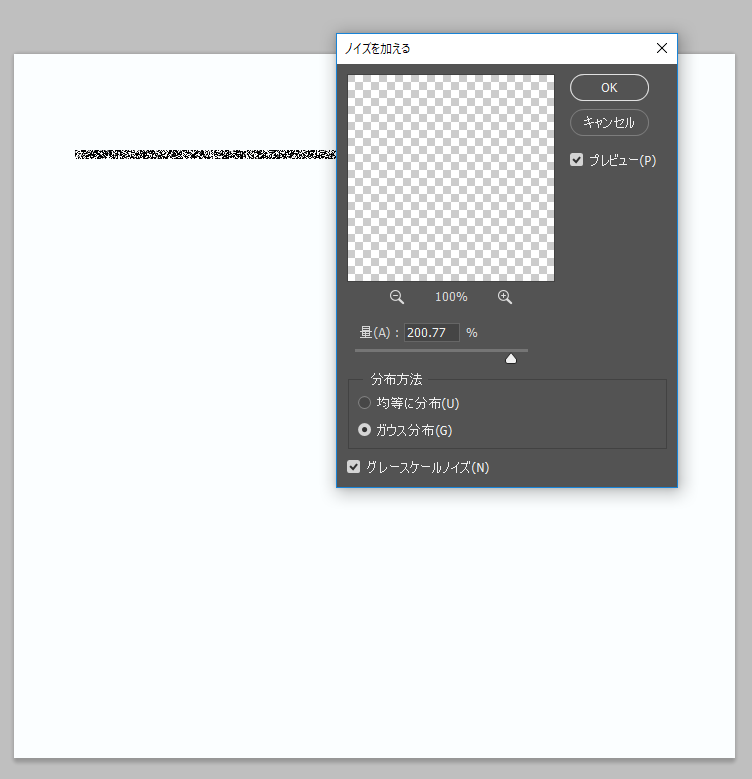752x779 pixels.
Task: Click the checkerboard preview thumbnail
Action: click(x=451, y=178)
